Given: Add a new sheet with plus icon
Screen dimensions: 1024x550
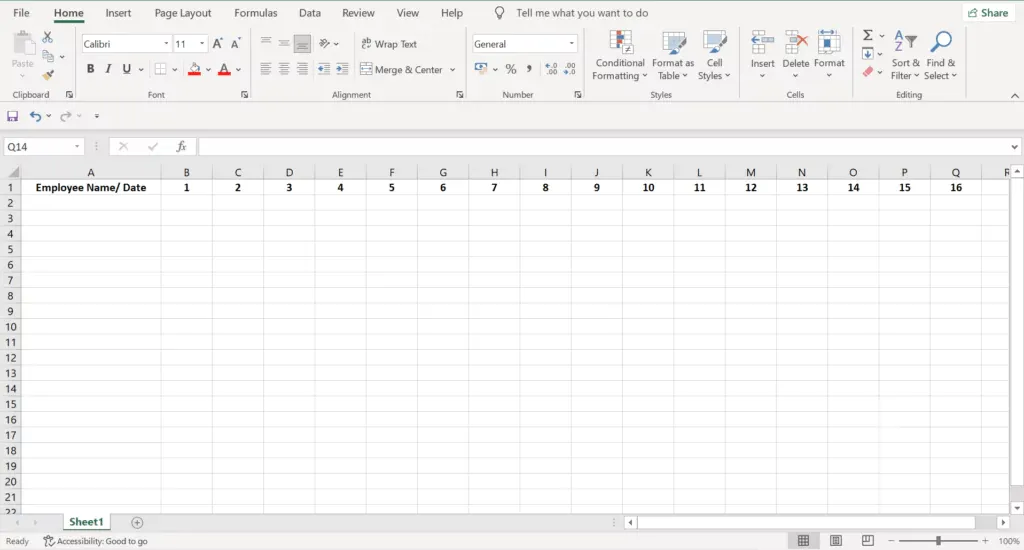Looking at the screenshot, I should point(137,523).
